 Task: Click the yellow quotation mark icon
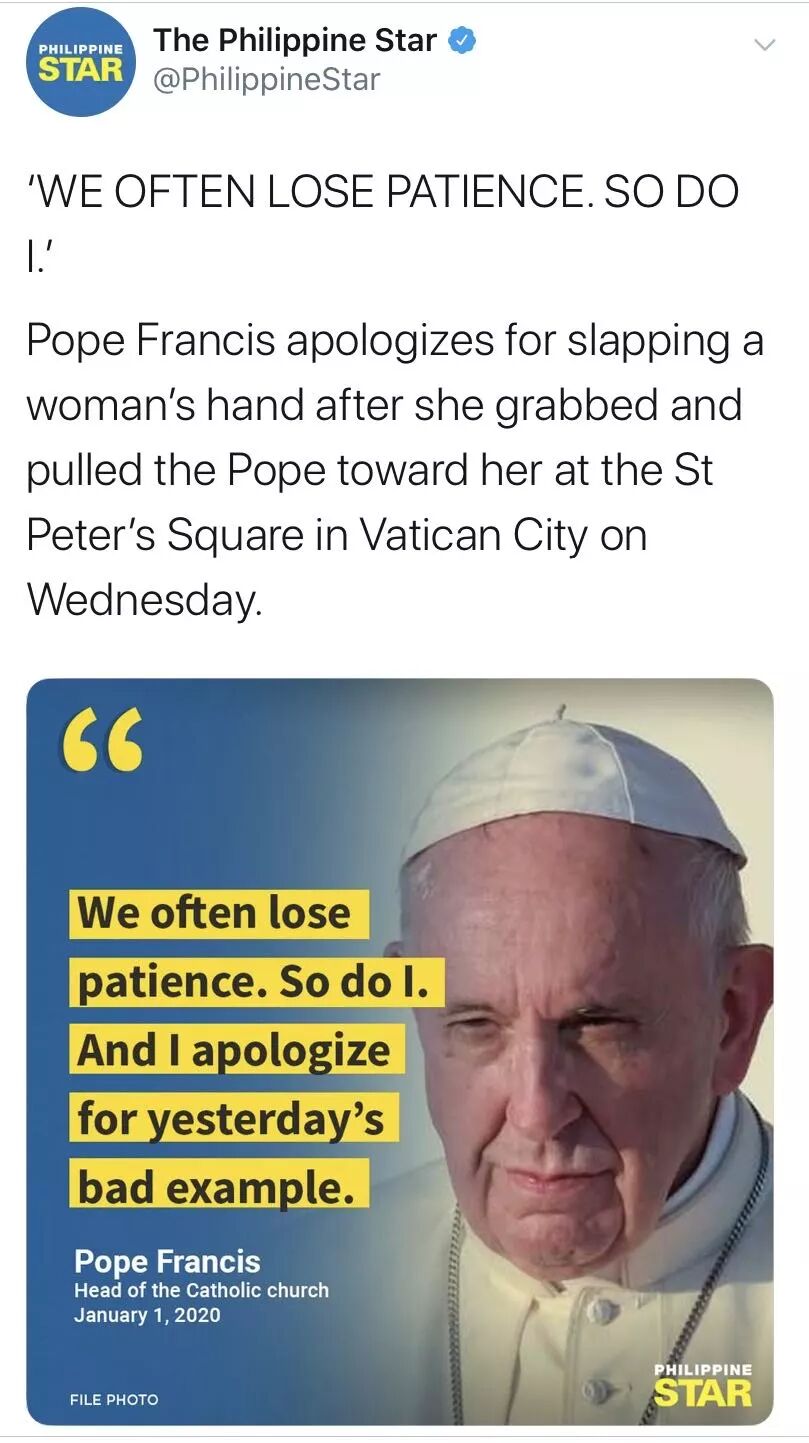[x=102, y=743]
